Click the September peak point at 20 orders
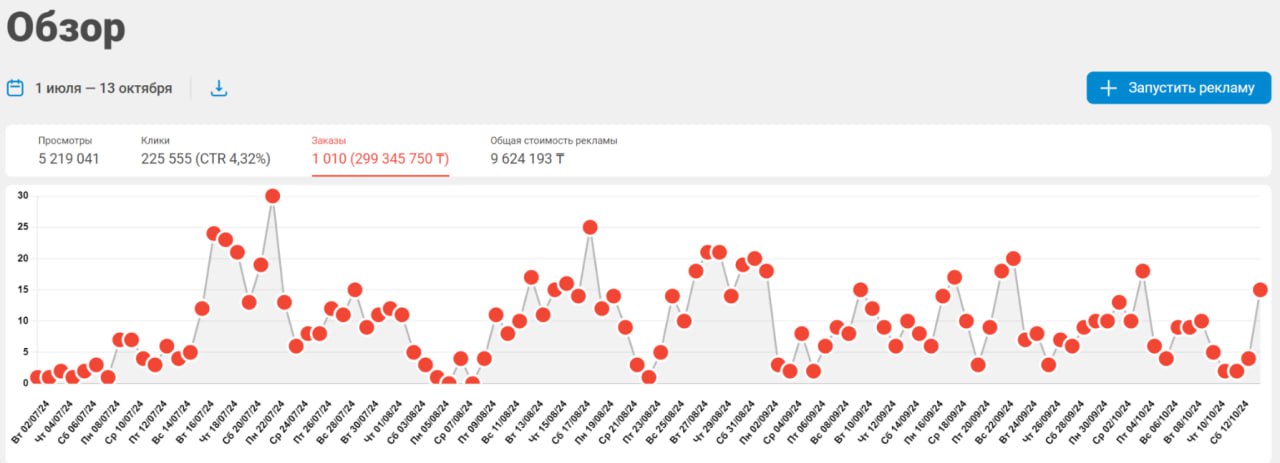Screen dimensions: 1280x463 pos(1013,258)
